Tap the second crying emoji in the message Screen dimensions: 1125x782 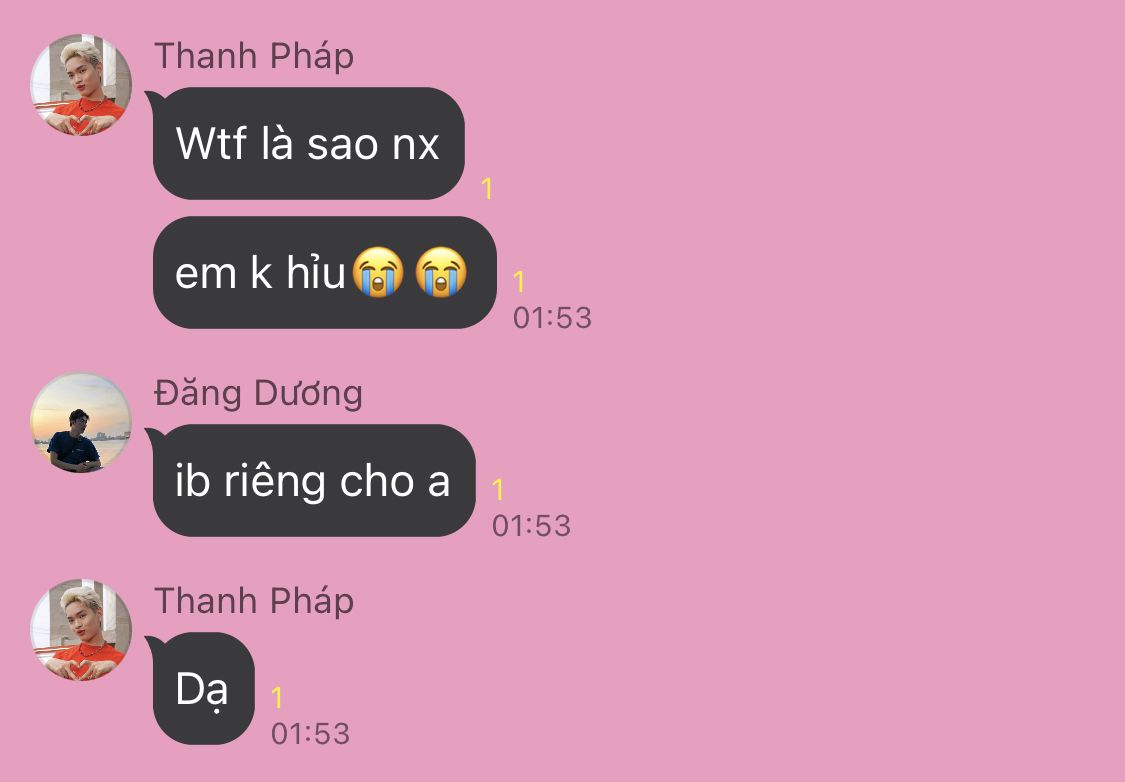[441, 272]
